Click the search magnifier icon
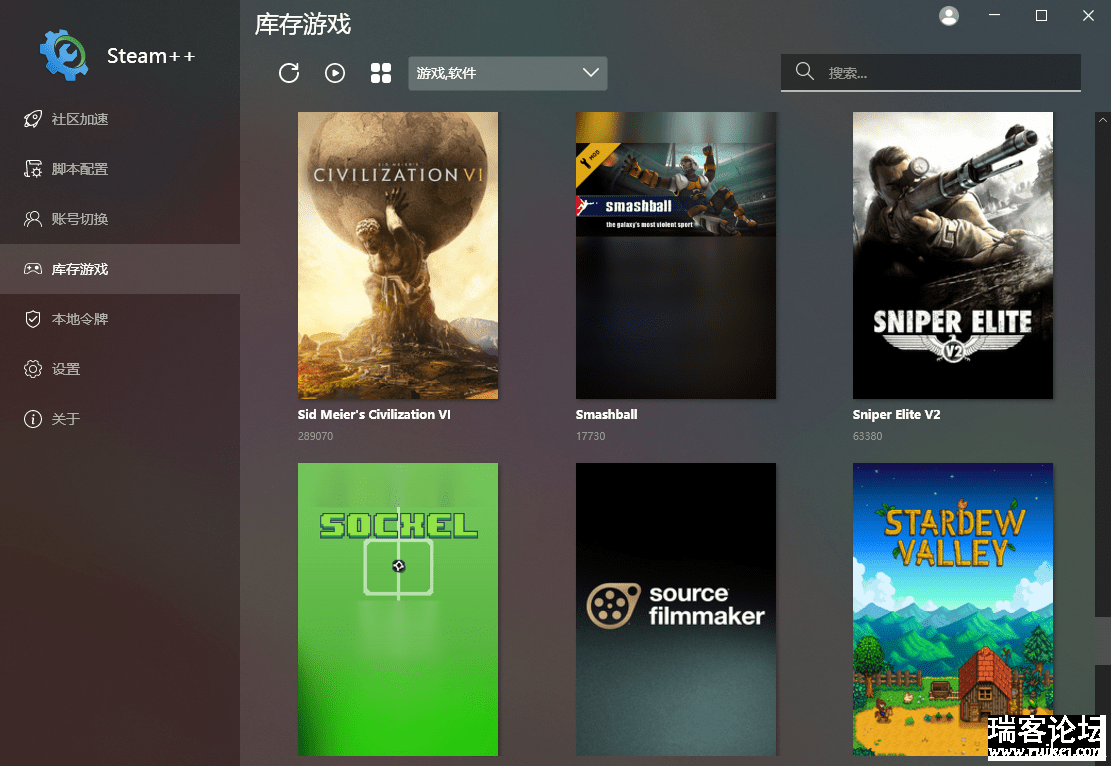This screenshot has height=766, width=1111. 804,71
